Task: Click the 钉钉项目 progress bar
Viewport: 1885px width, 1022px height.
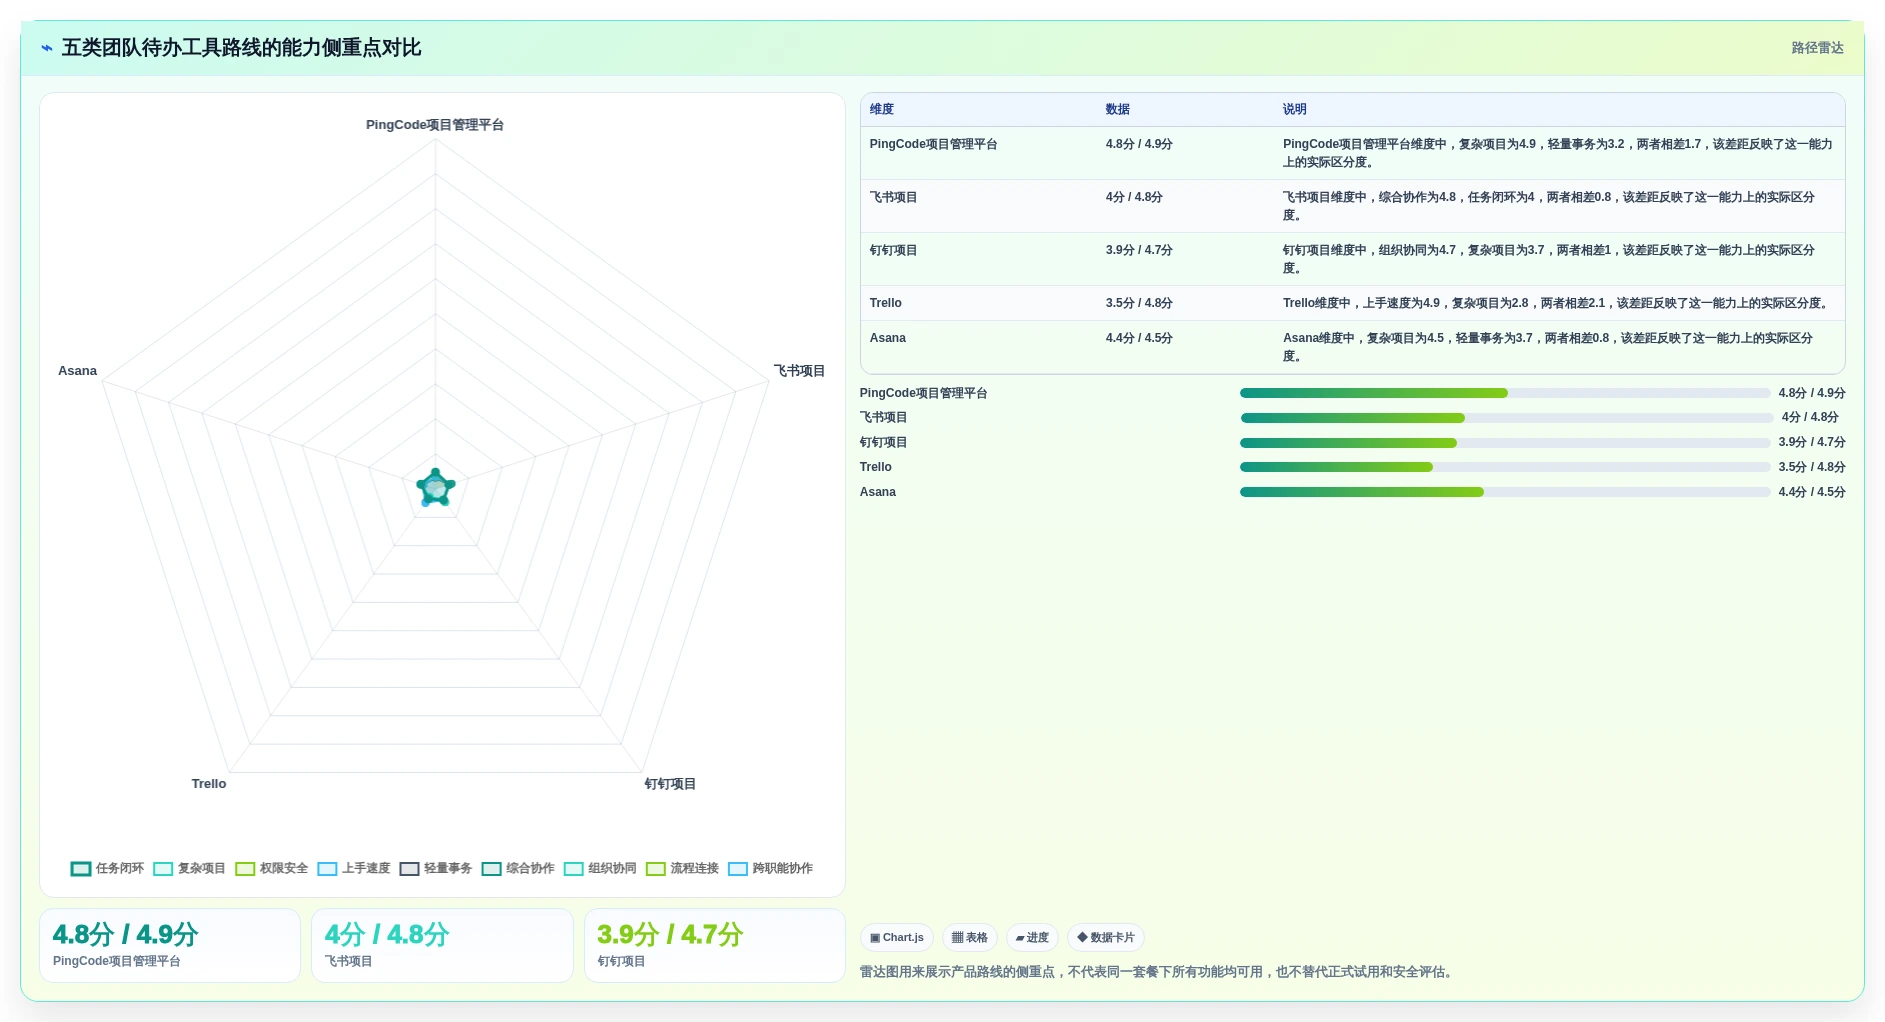Action: [1505, 442]
